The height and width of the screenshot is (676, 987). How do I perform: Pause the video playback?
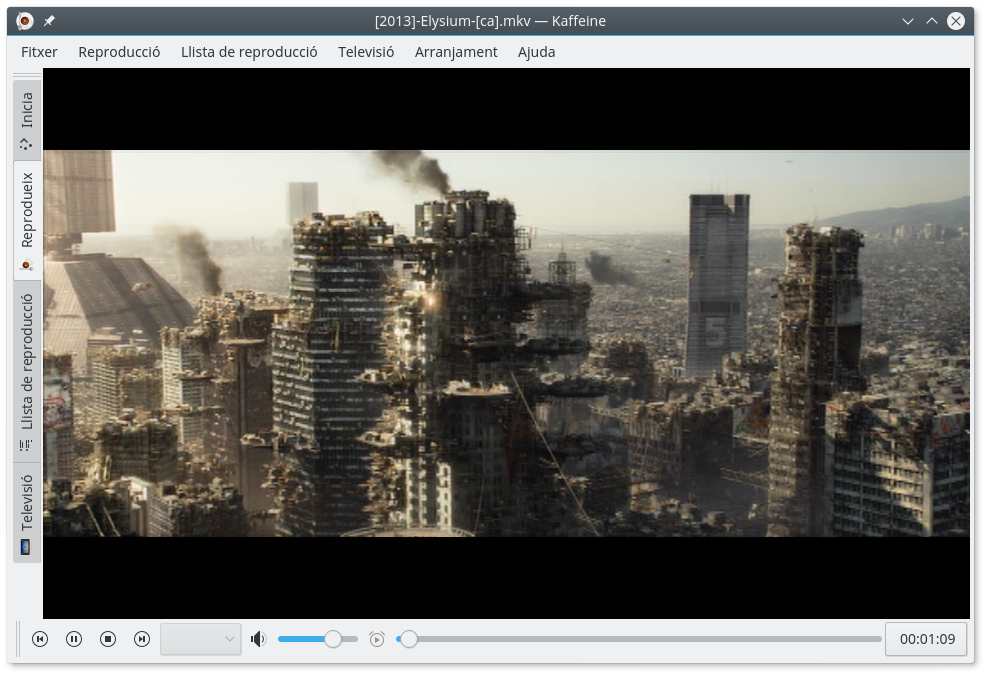click(74, 639)
